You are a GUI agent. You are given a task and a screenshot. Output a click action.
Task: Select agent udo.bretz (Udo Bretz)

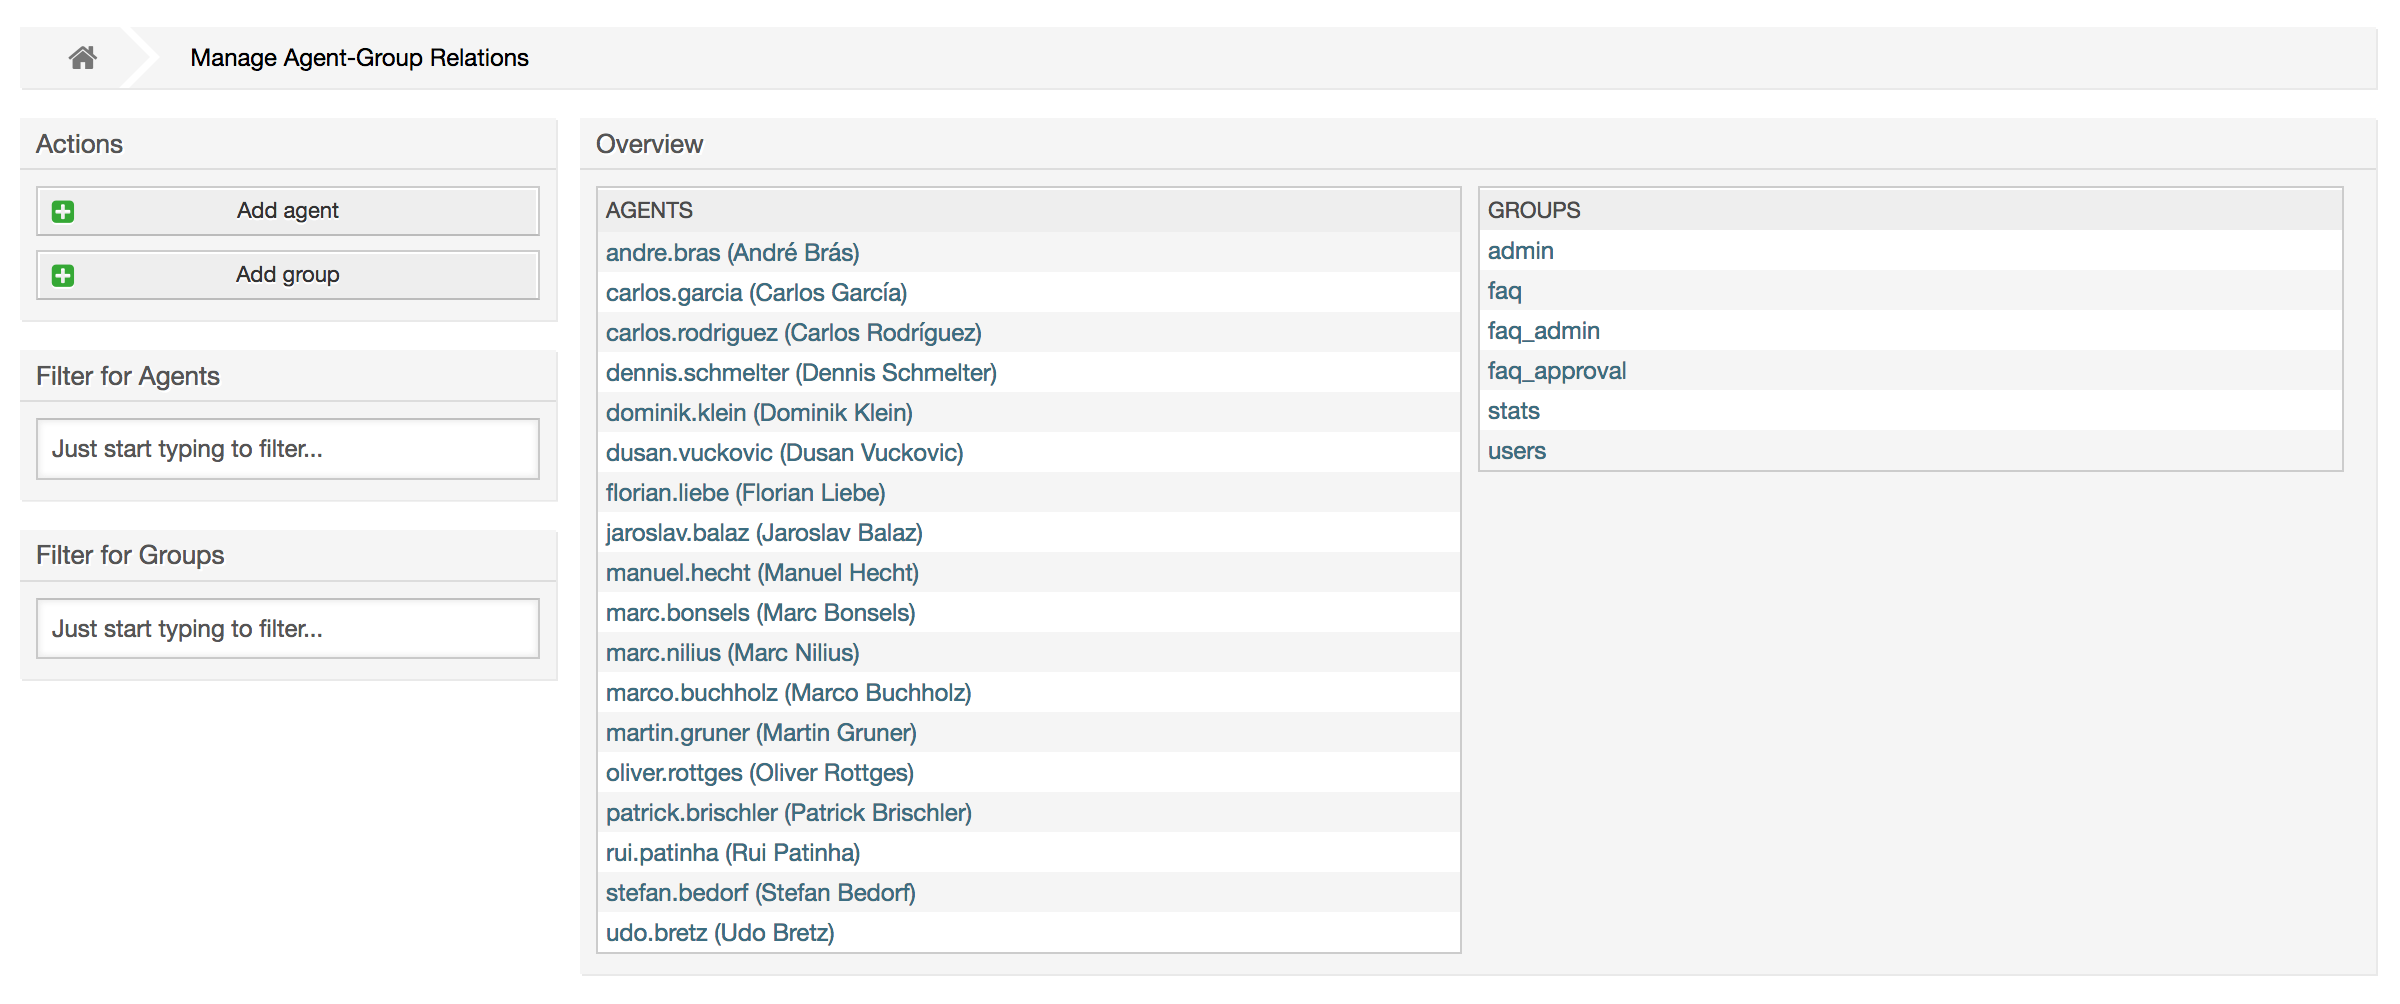pos(721,932)
